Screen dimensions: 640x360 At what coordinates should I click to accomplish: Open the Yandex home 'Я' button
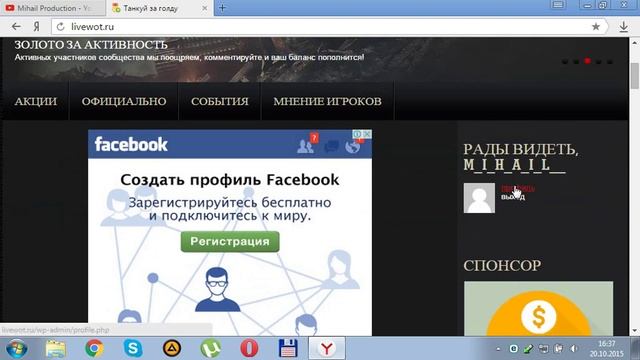37,27
